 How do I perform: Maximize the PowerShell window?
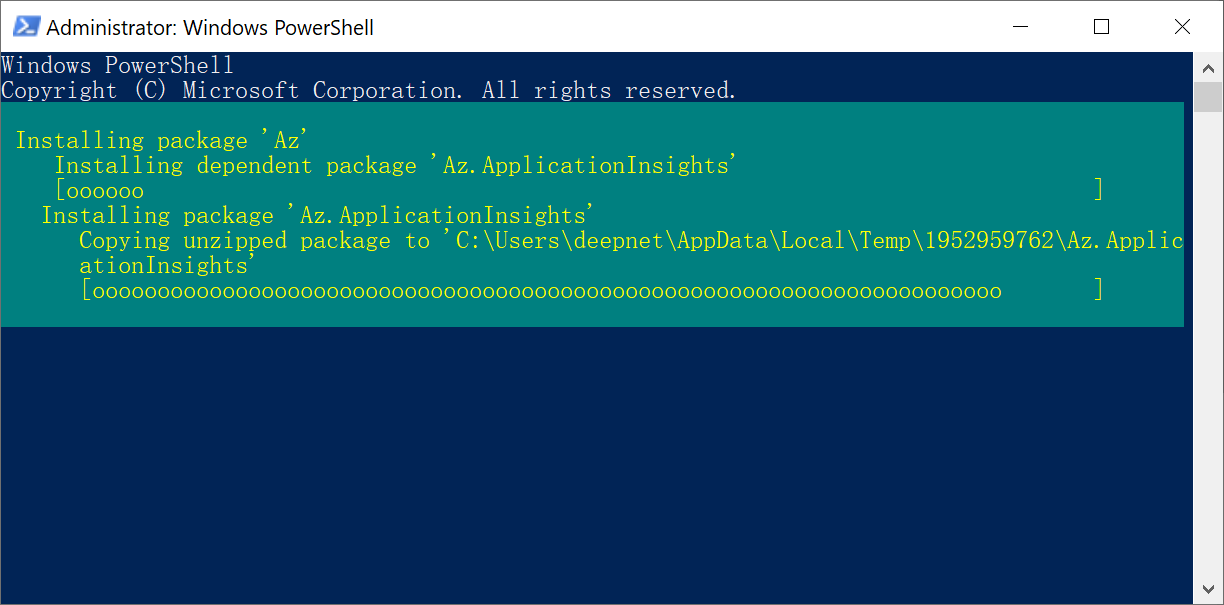pyautogui.click(x=1101, y=27)
